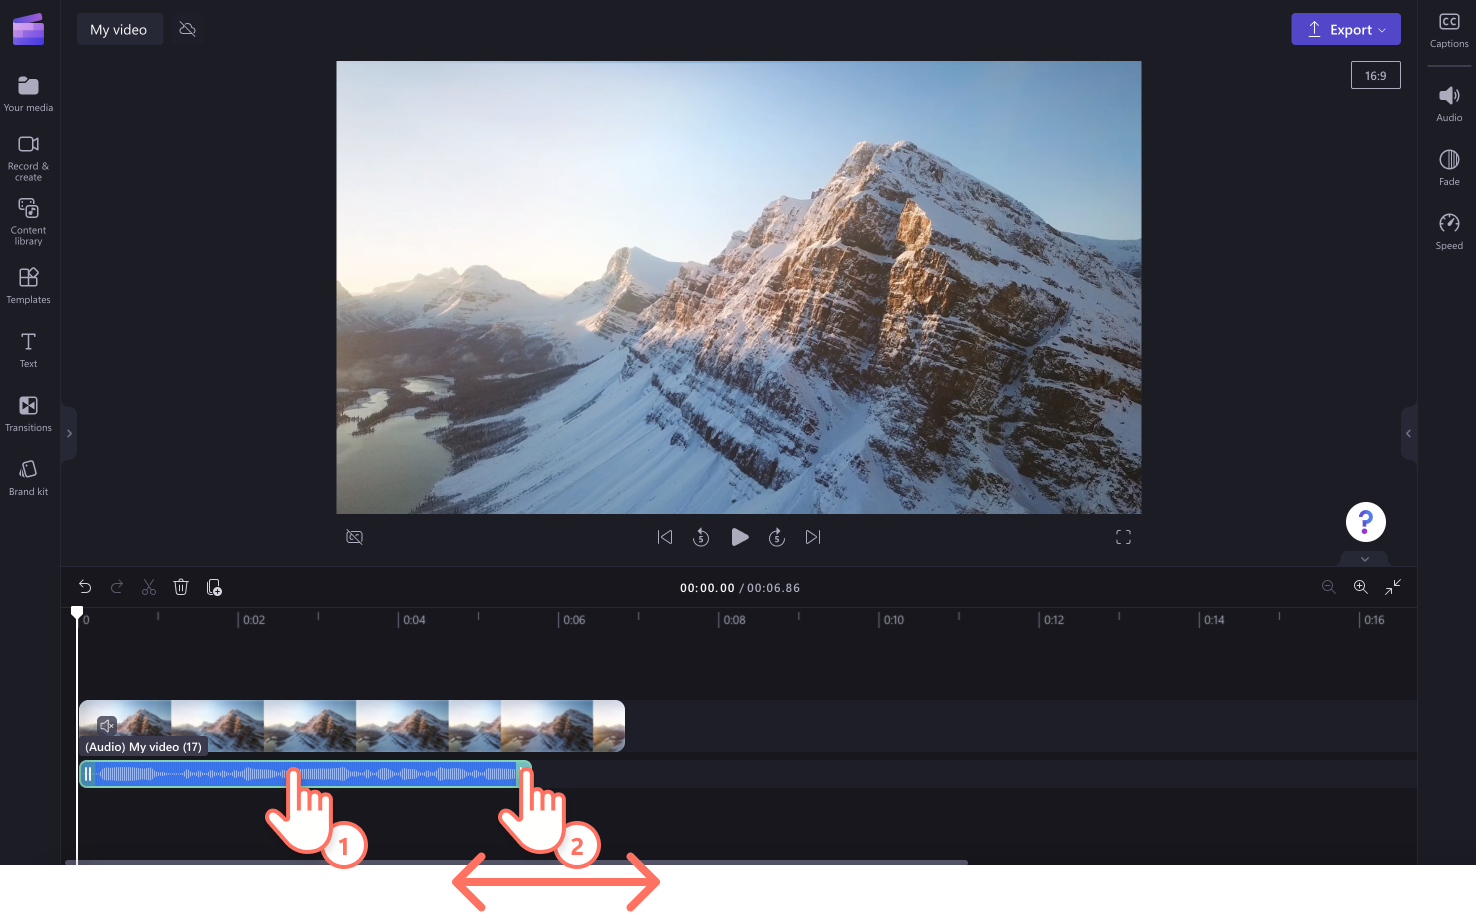The height and width of the screenshot is (913, 1476).
Task: Collapse help button with chevron below
Action: point(1365,559)
